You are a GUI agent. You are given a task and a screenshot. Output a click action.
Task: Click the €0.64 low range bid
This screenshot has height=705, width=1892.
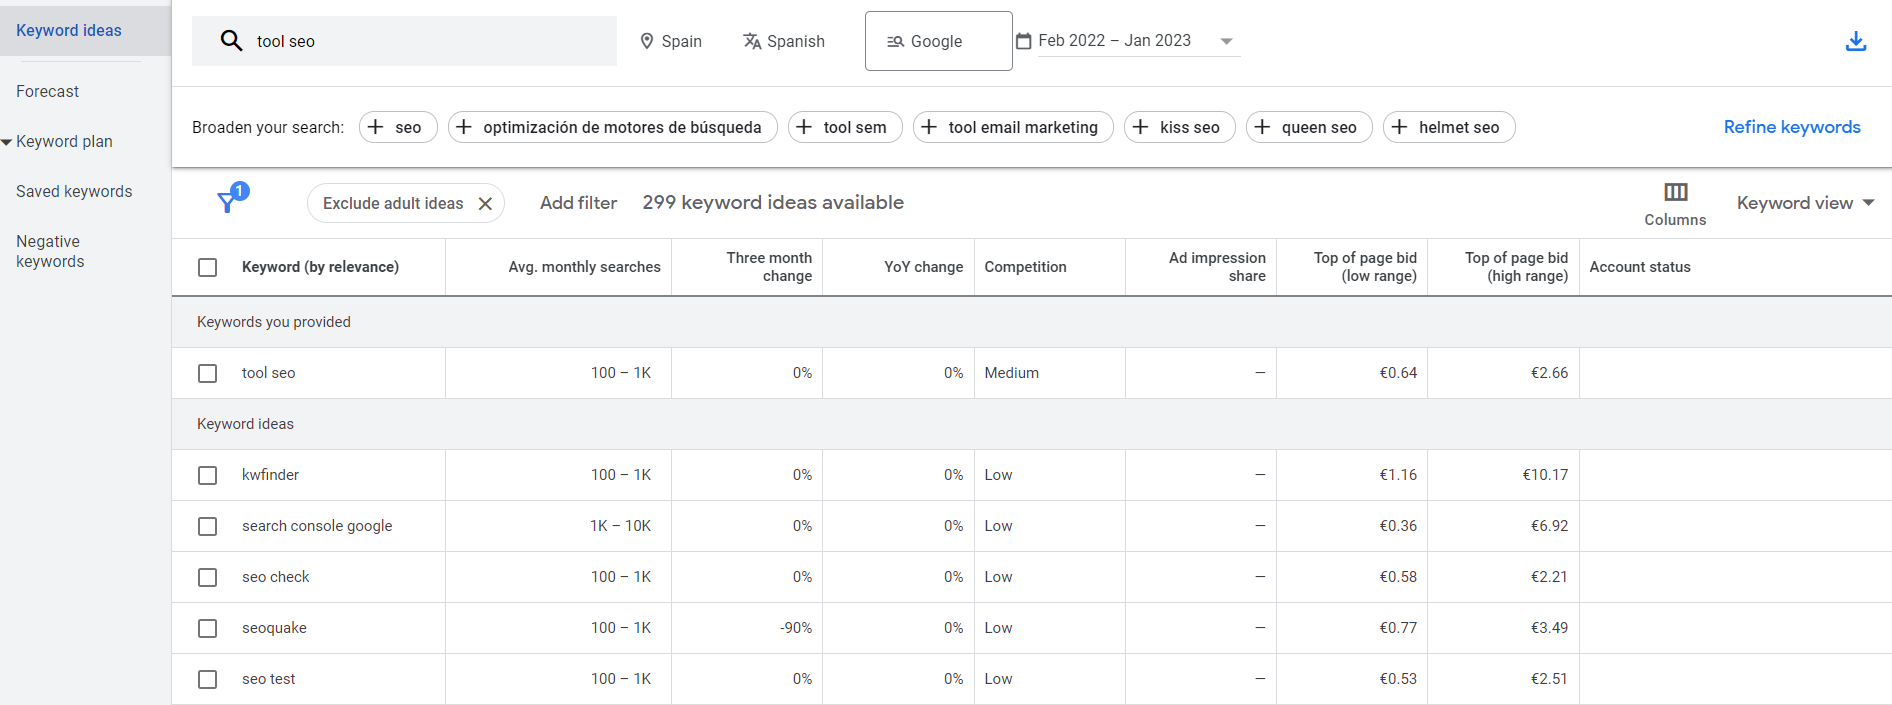coord(1398,373)
